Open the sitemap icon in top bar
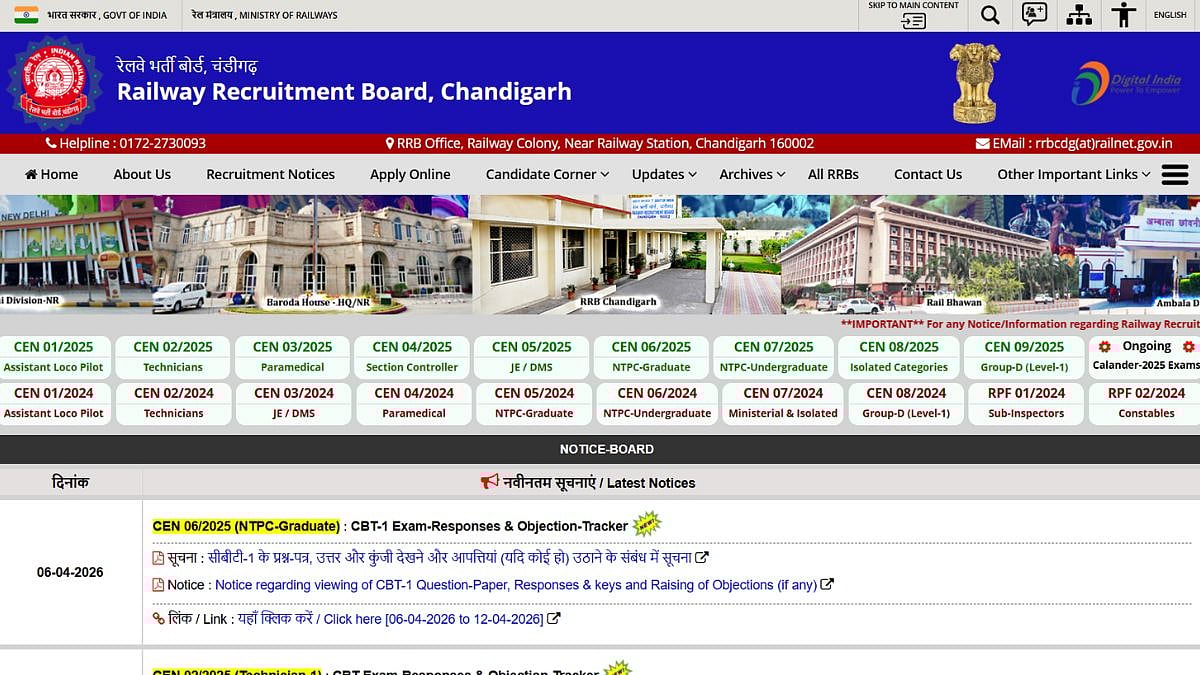Screen dimensions: 1200x675 coord(1079,15)
